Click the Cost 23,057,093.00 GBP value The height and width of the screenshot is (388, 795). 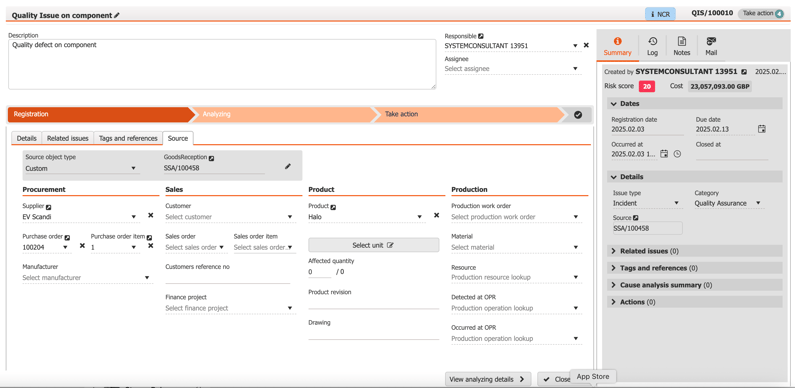pyautogui.click(x=720, y=87)
